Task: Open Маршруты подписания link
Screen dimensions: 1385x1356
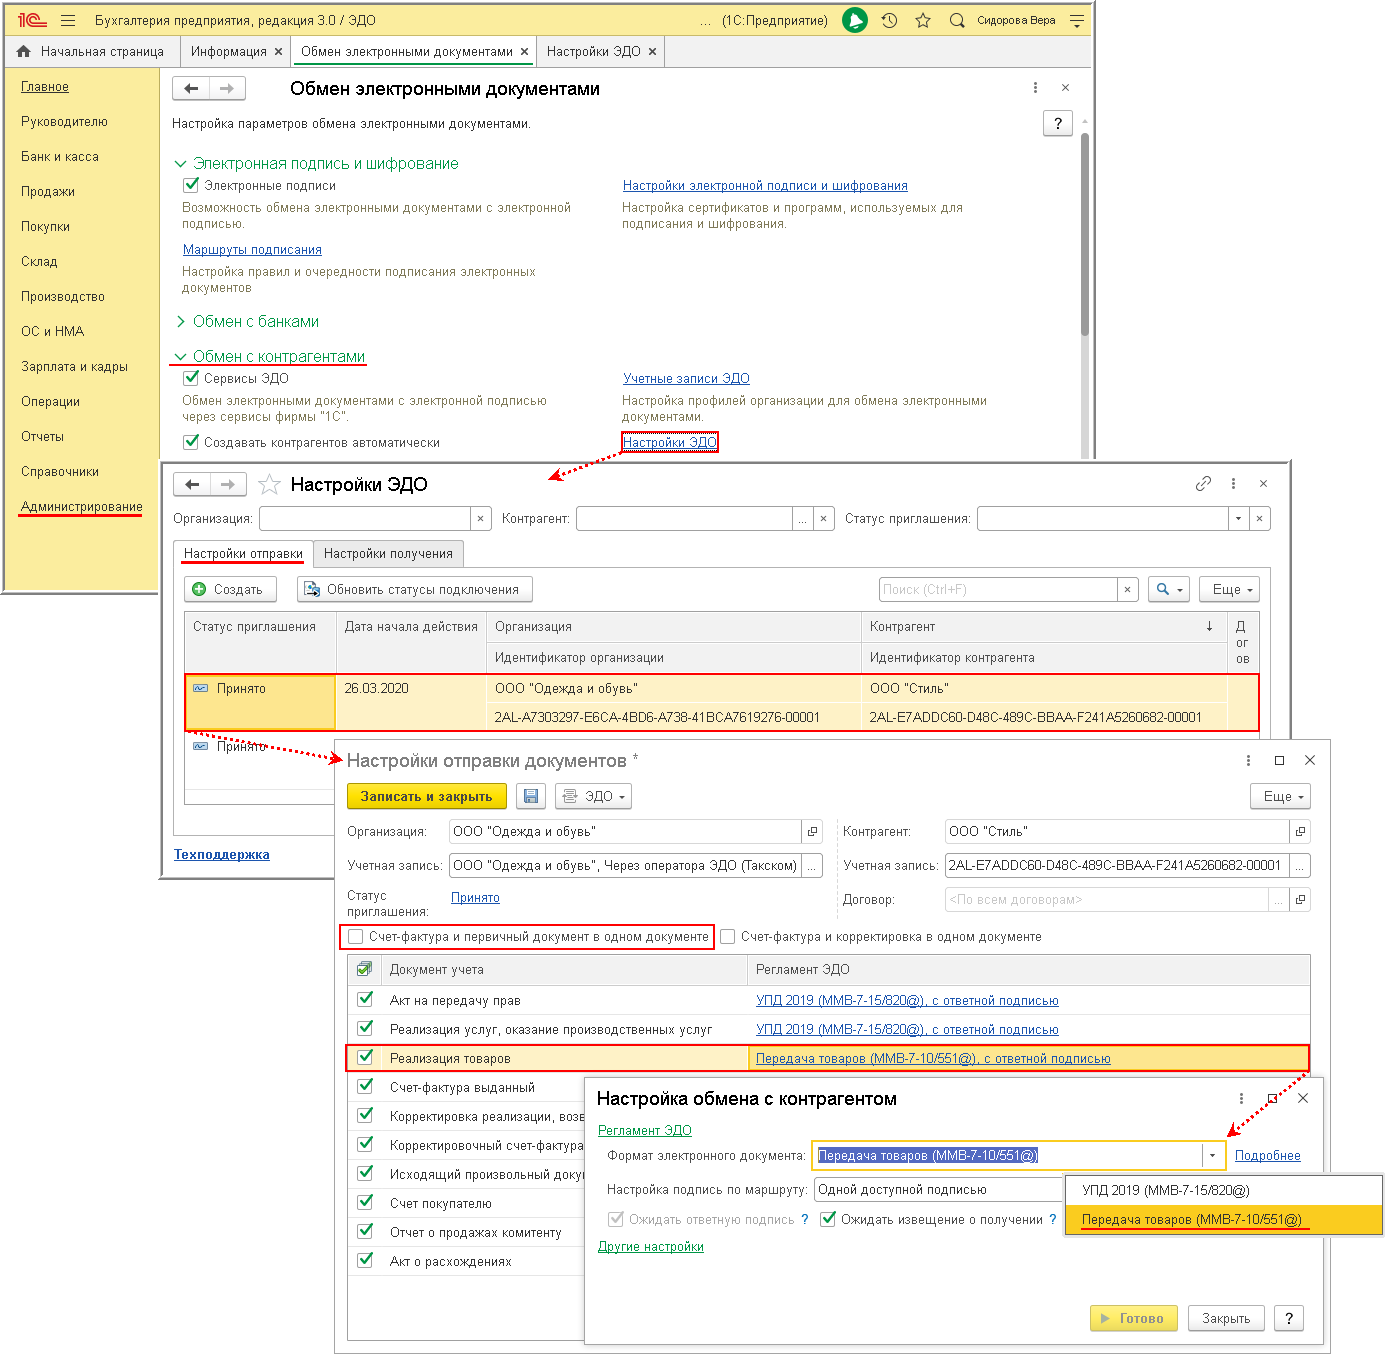Action: coord(252,250)
